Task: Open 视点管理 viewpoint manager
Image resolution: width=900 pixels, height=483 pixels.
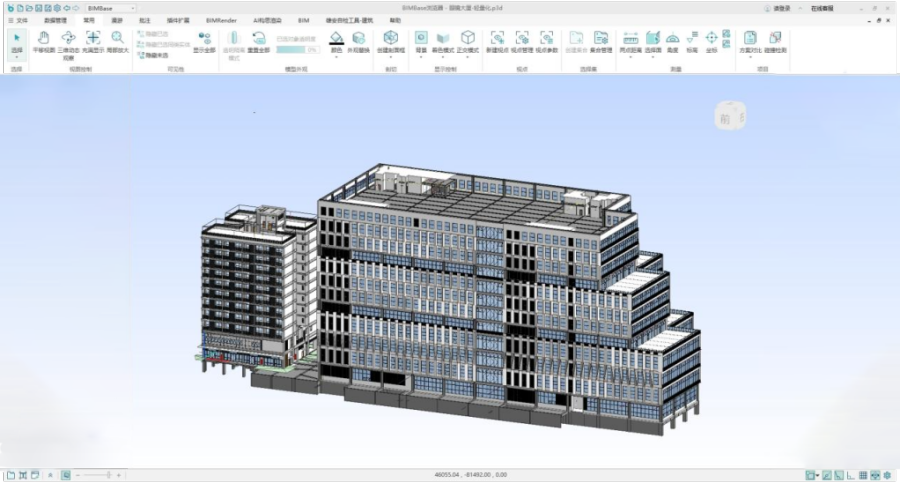Action: click(x=522, y=41)
